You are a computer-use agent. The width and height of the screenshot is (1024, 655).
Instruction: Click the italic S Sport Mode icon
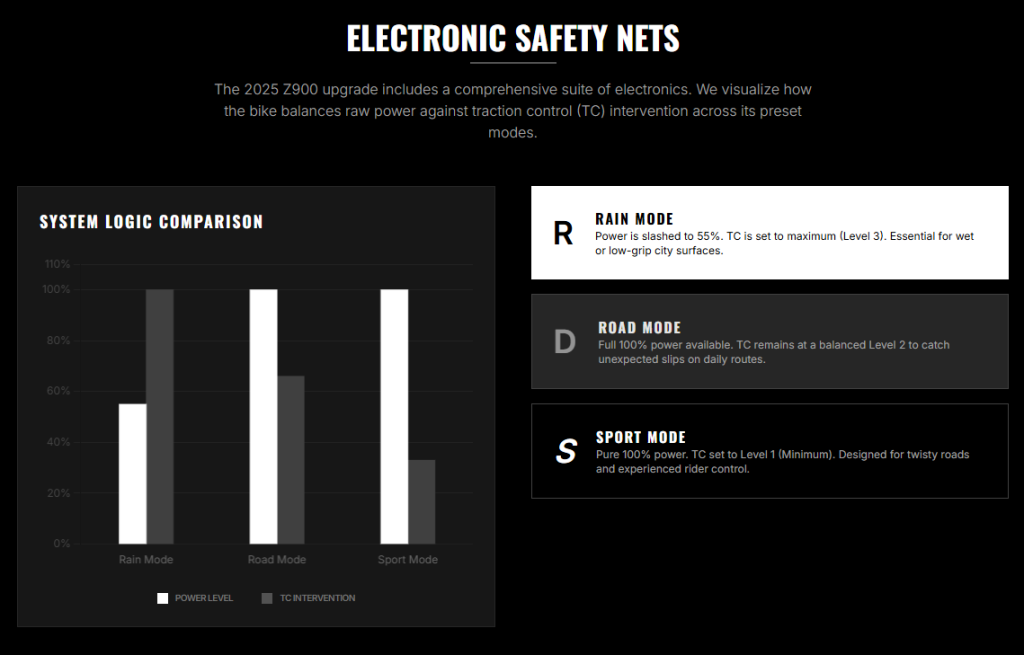566,451
